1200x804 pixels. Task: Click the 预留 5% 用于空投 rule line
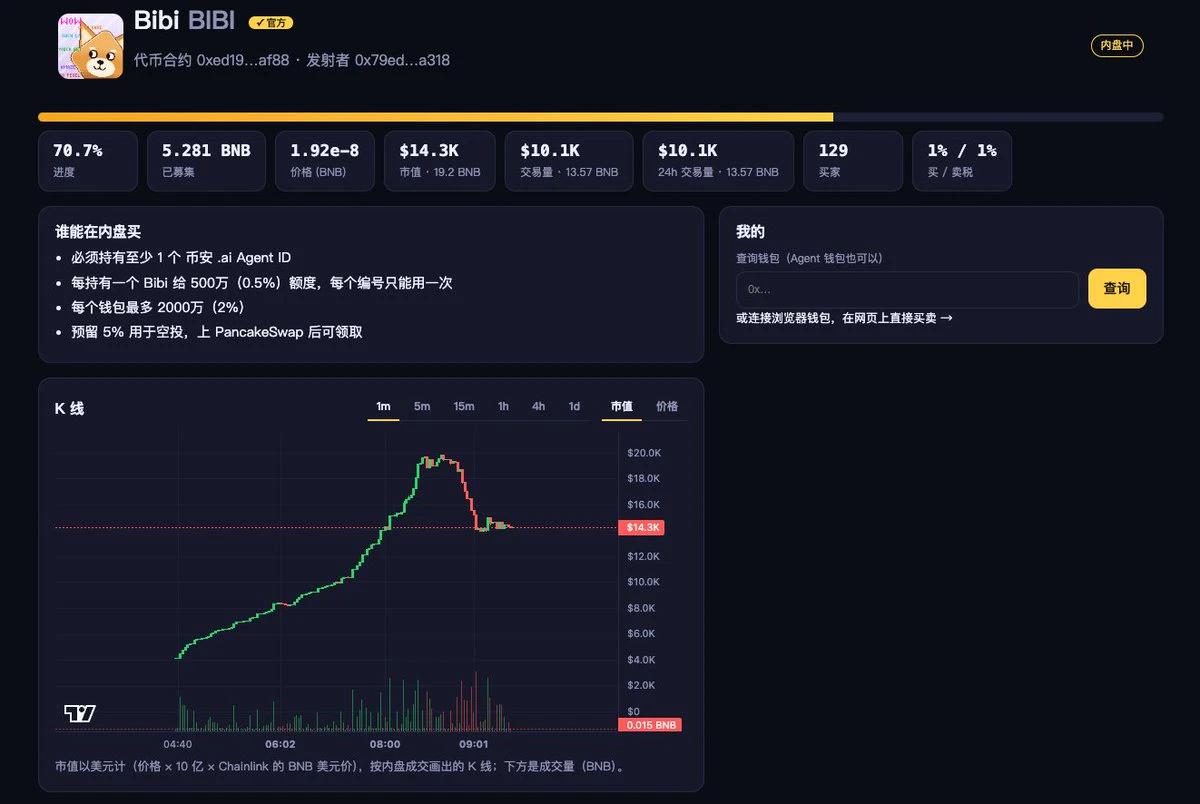click(217, 331)
